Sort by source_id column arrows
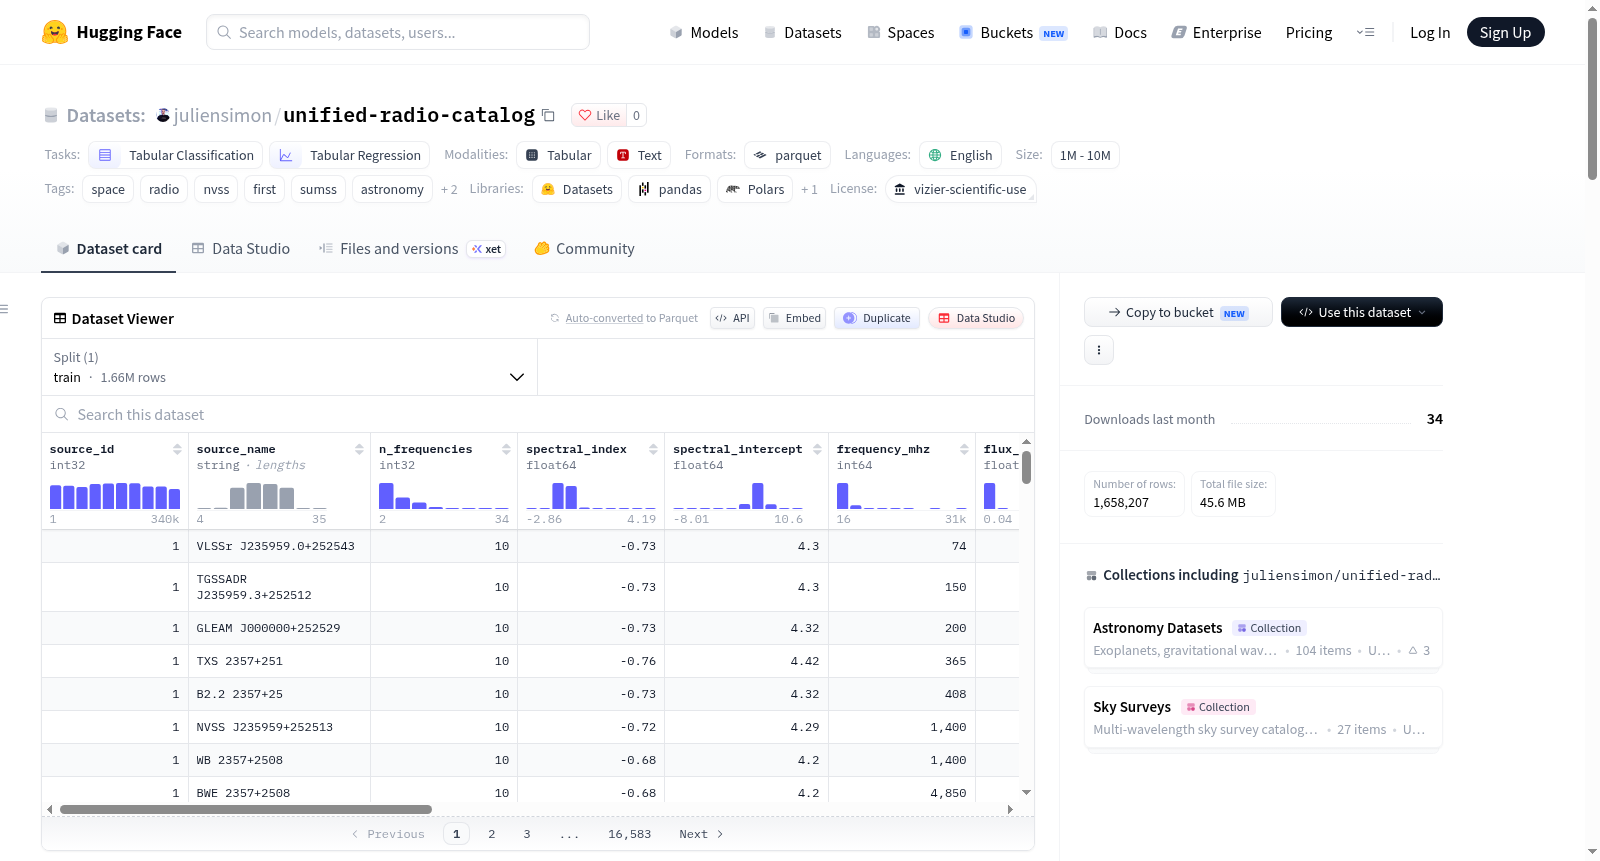1600x861 pixels. click(177, 449)
